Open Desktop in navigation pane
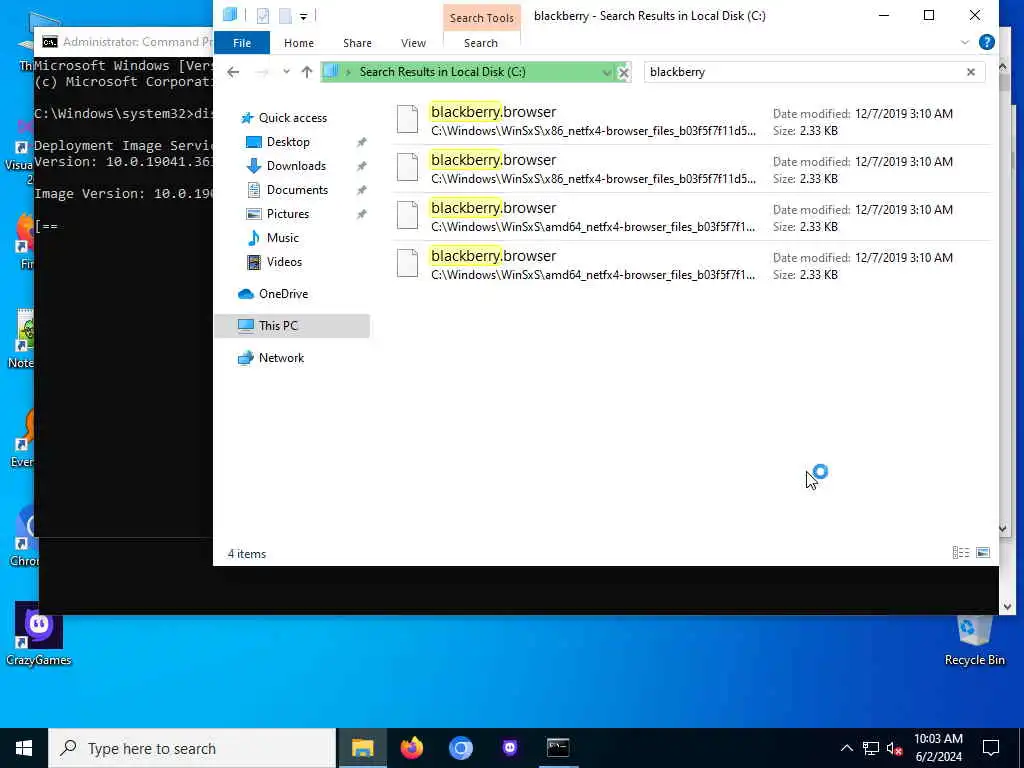Screen dimensions: 1024x768 (288, 142)
